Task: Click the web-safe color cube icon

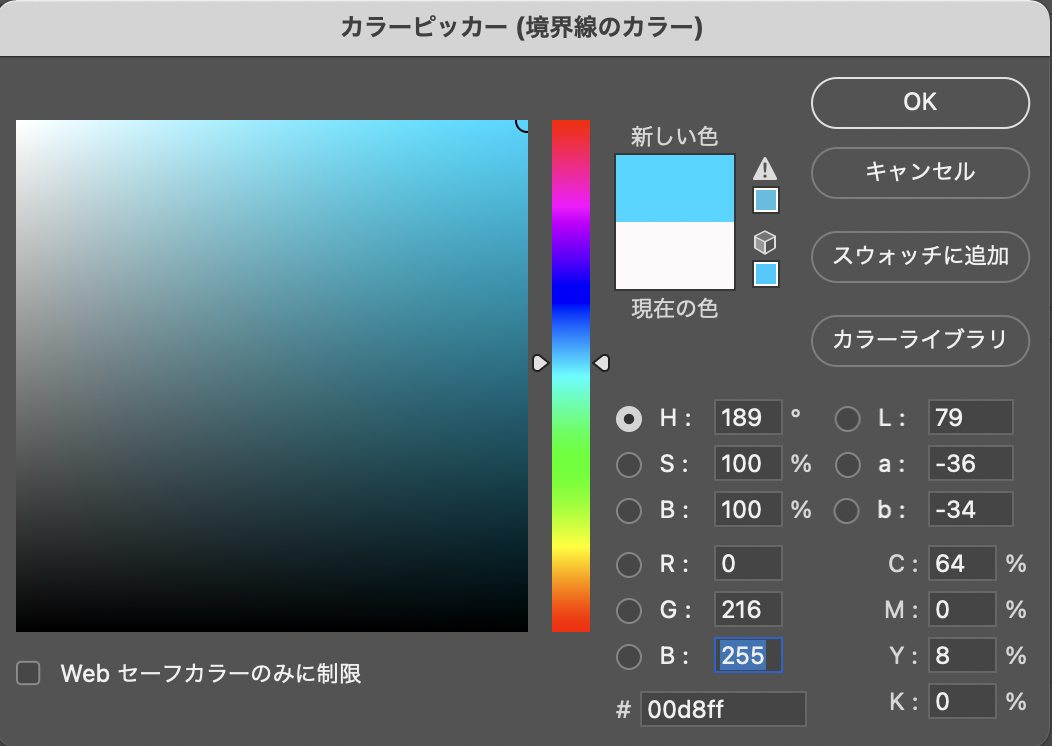Action: (x=765, y=243)
